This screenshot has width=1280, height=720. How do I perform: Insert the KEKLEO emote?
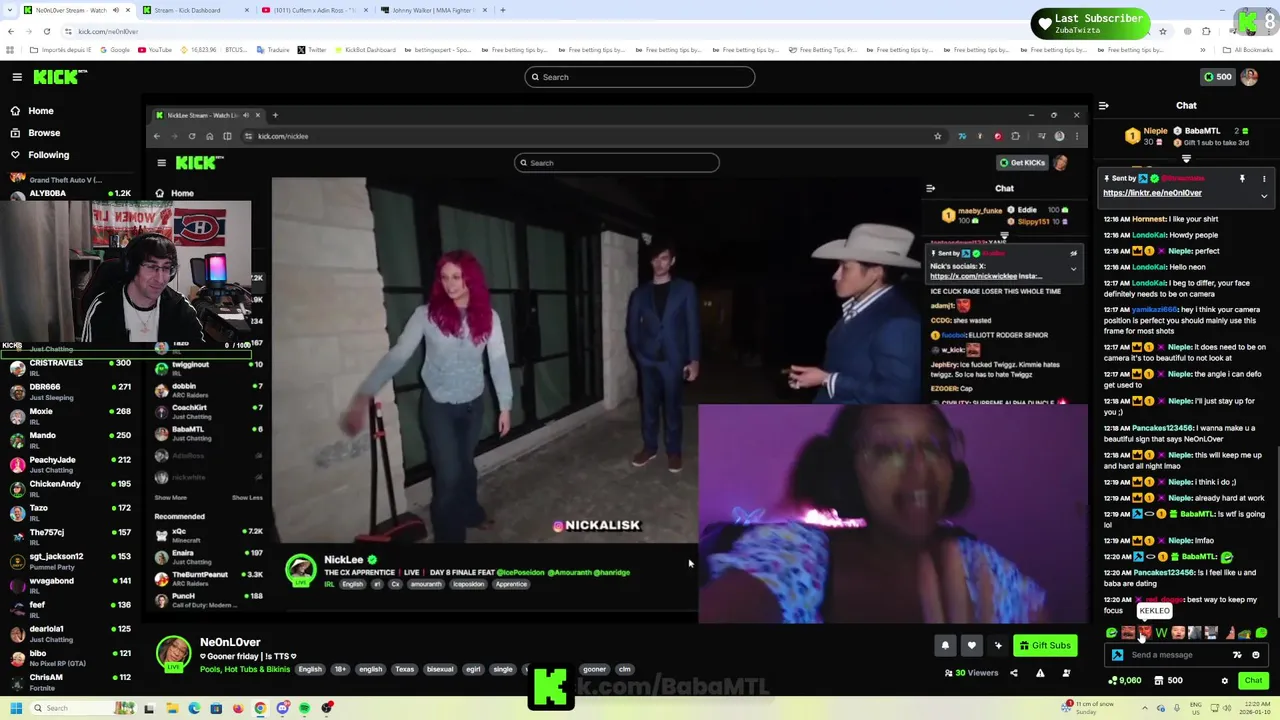click(x=1145, y=633)
